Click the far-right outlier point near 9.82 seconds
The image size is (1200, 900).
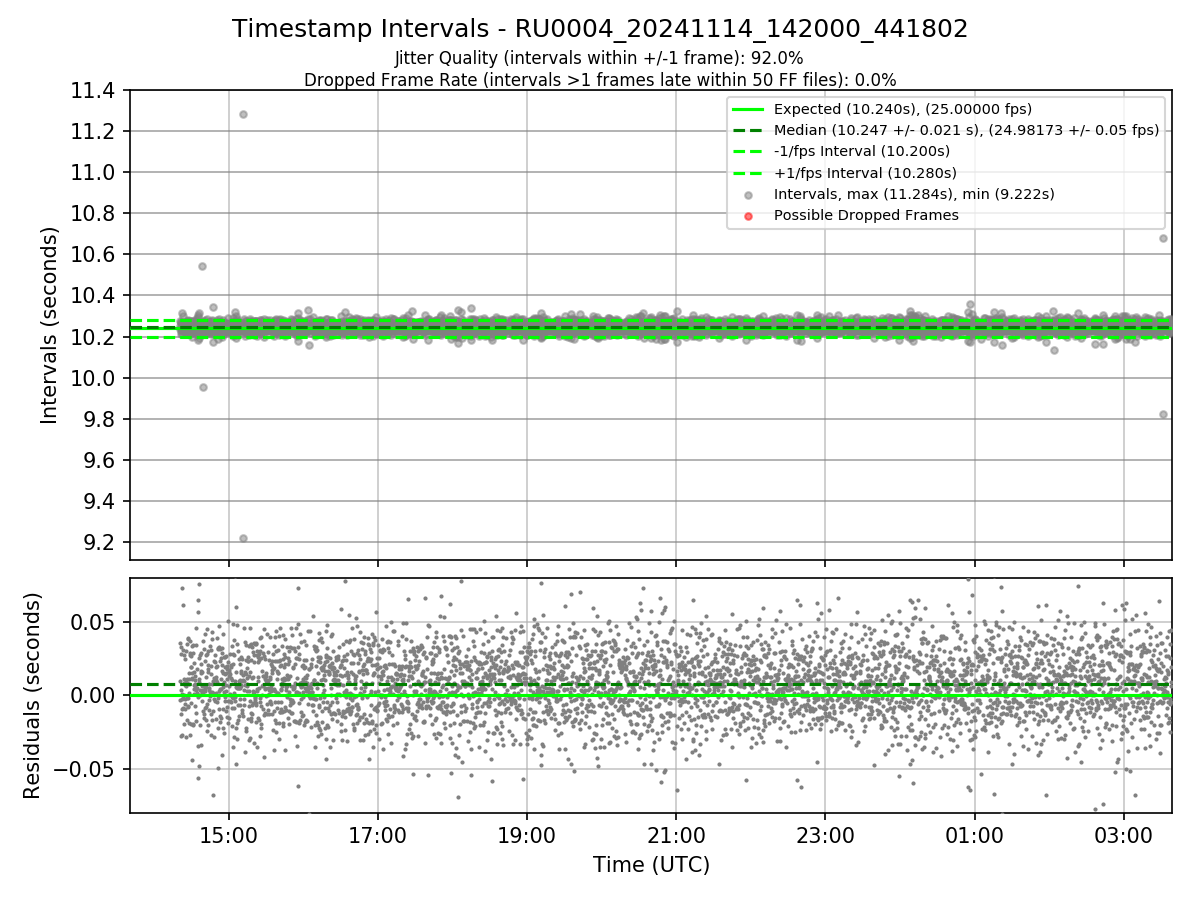(1163, 414)
